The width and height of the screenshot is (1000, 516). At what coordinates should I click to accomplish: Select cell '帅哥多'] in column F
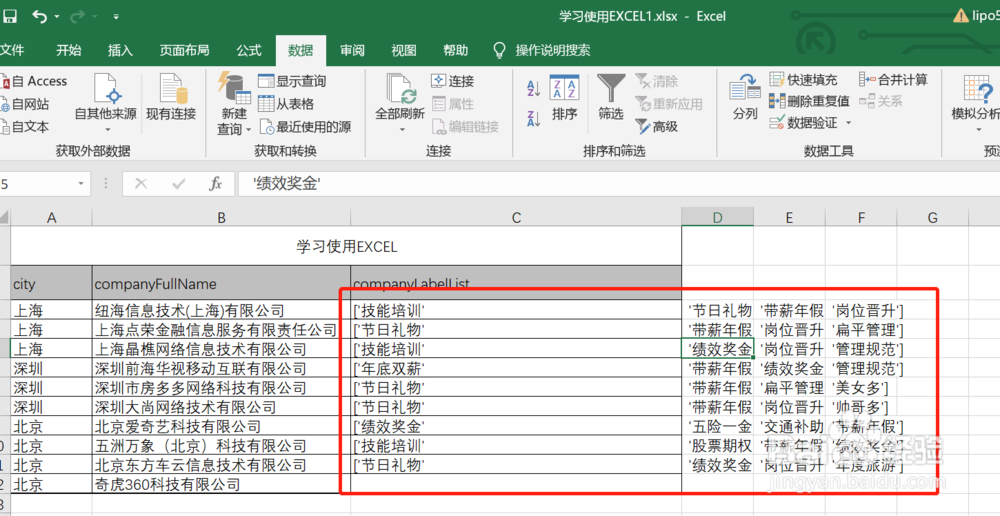coord(861,406)
